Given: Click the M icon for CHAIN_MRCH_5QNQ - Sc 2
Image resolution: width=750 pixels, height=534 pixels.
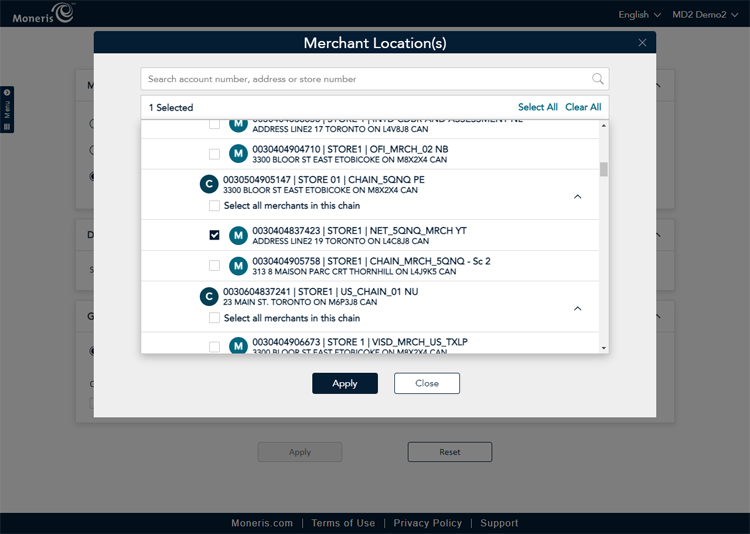Looking at the screenshot, I should point(238,266).
